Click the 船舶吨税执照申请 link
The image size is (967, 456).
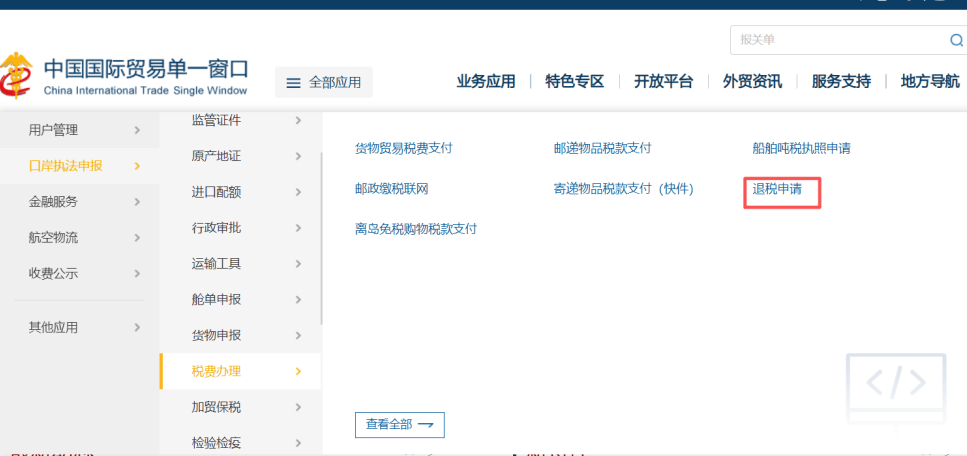click(x=802, y=149)
